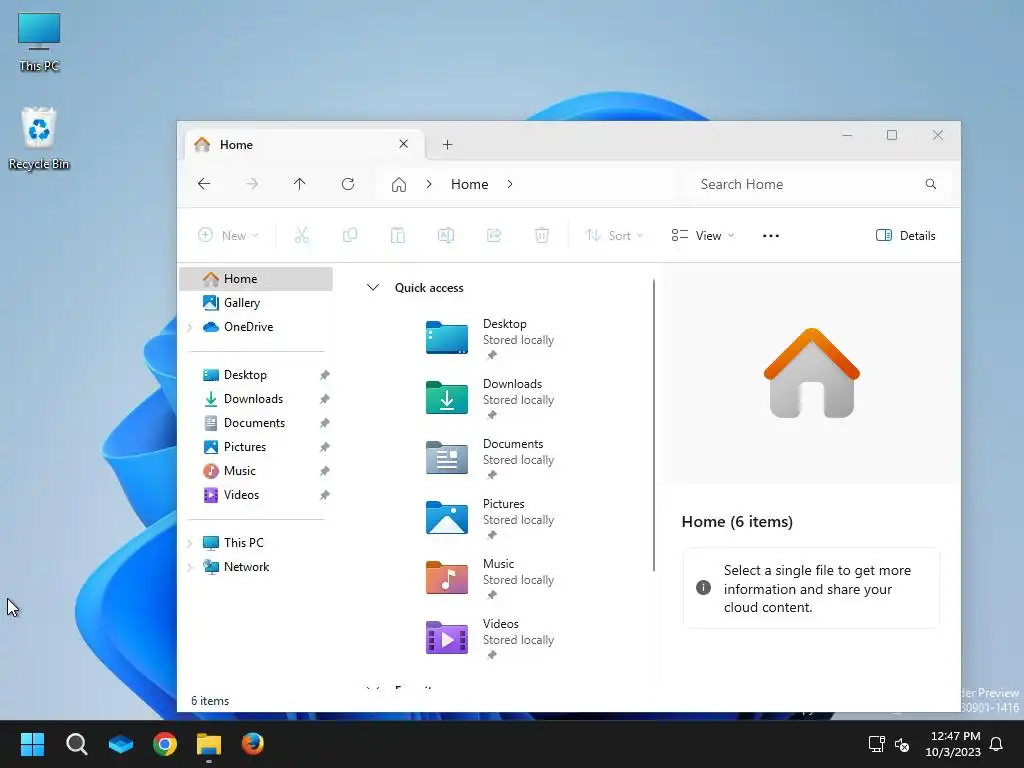Select Home in navigation pane
The width and height of the screenshot is (1024, 768).
click(256, 279)
